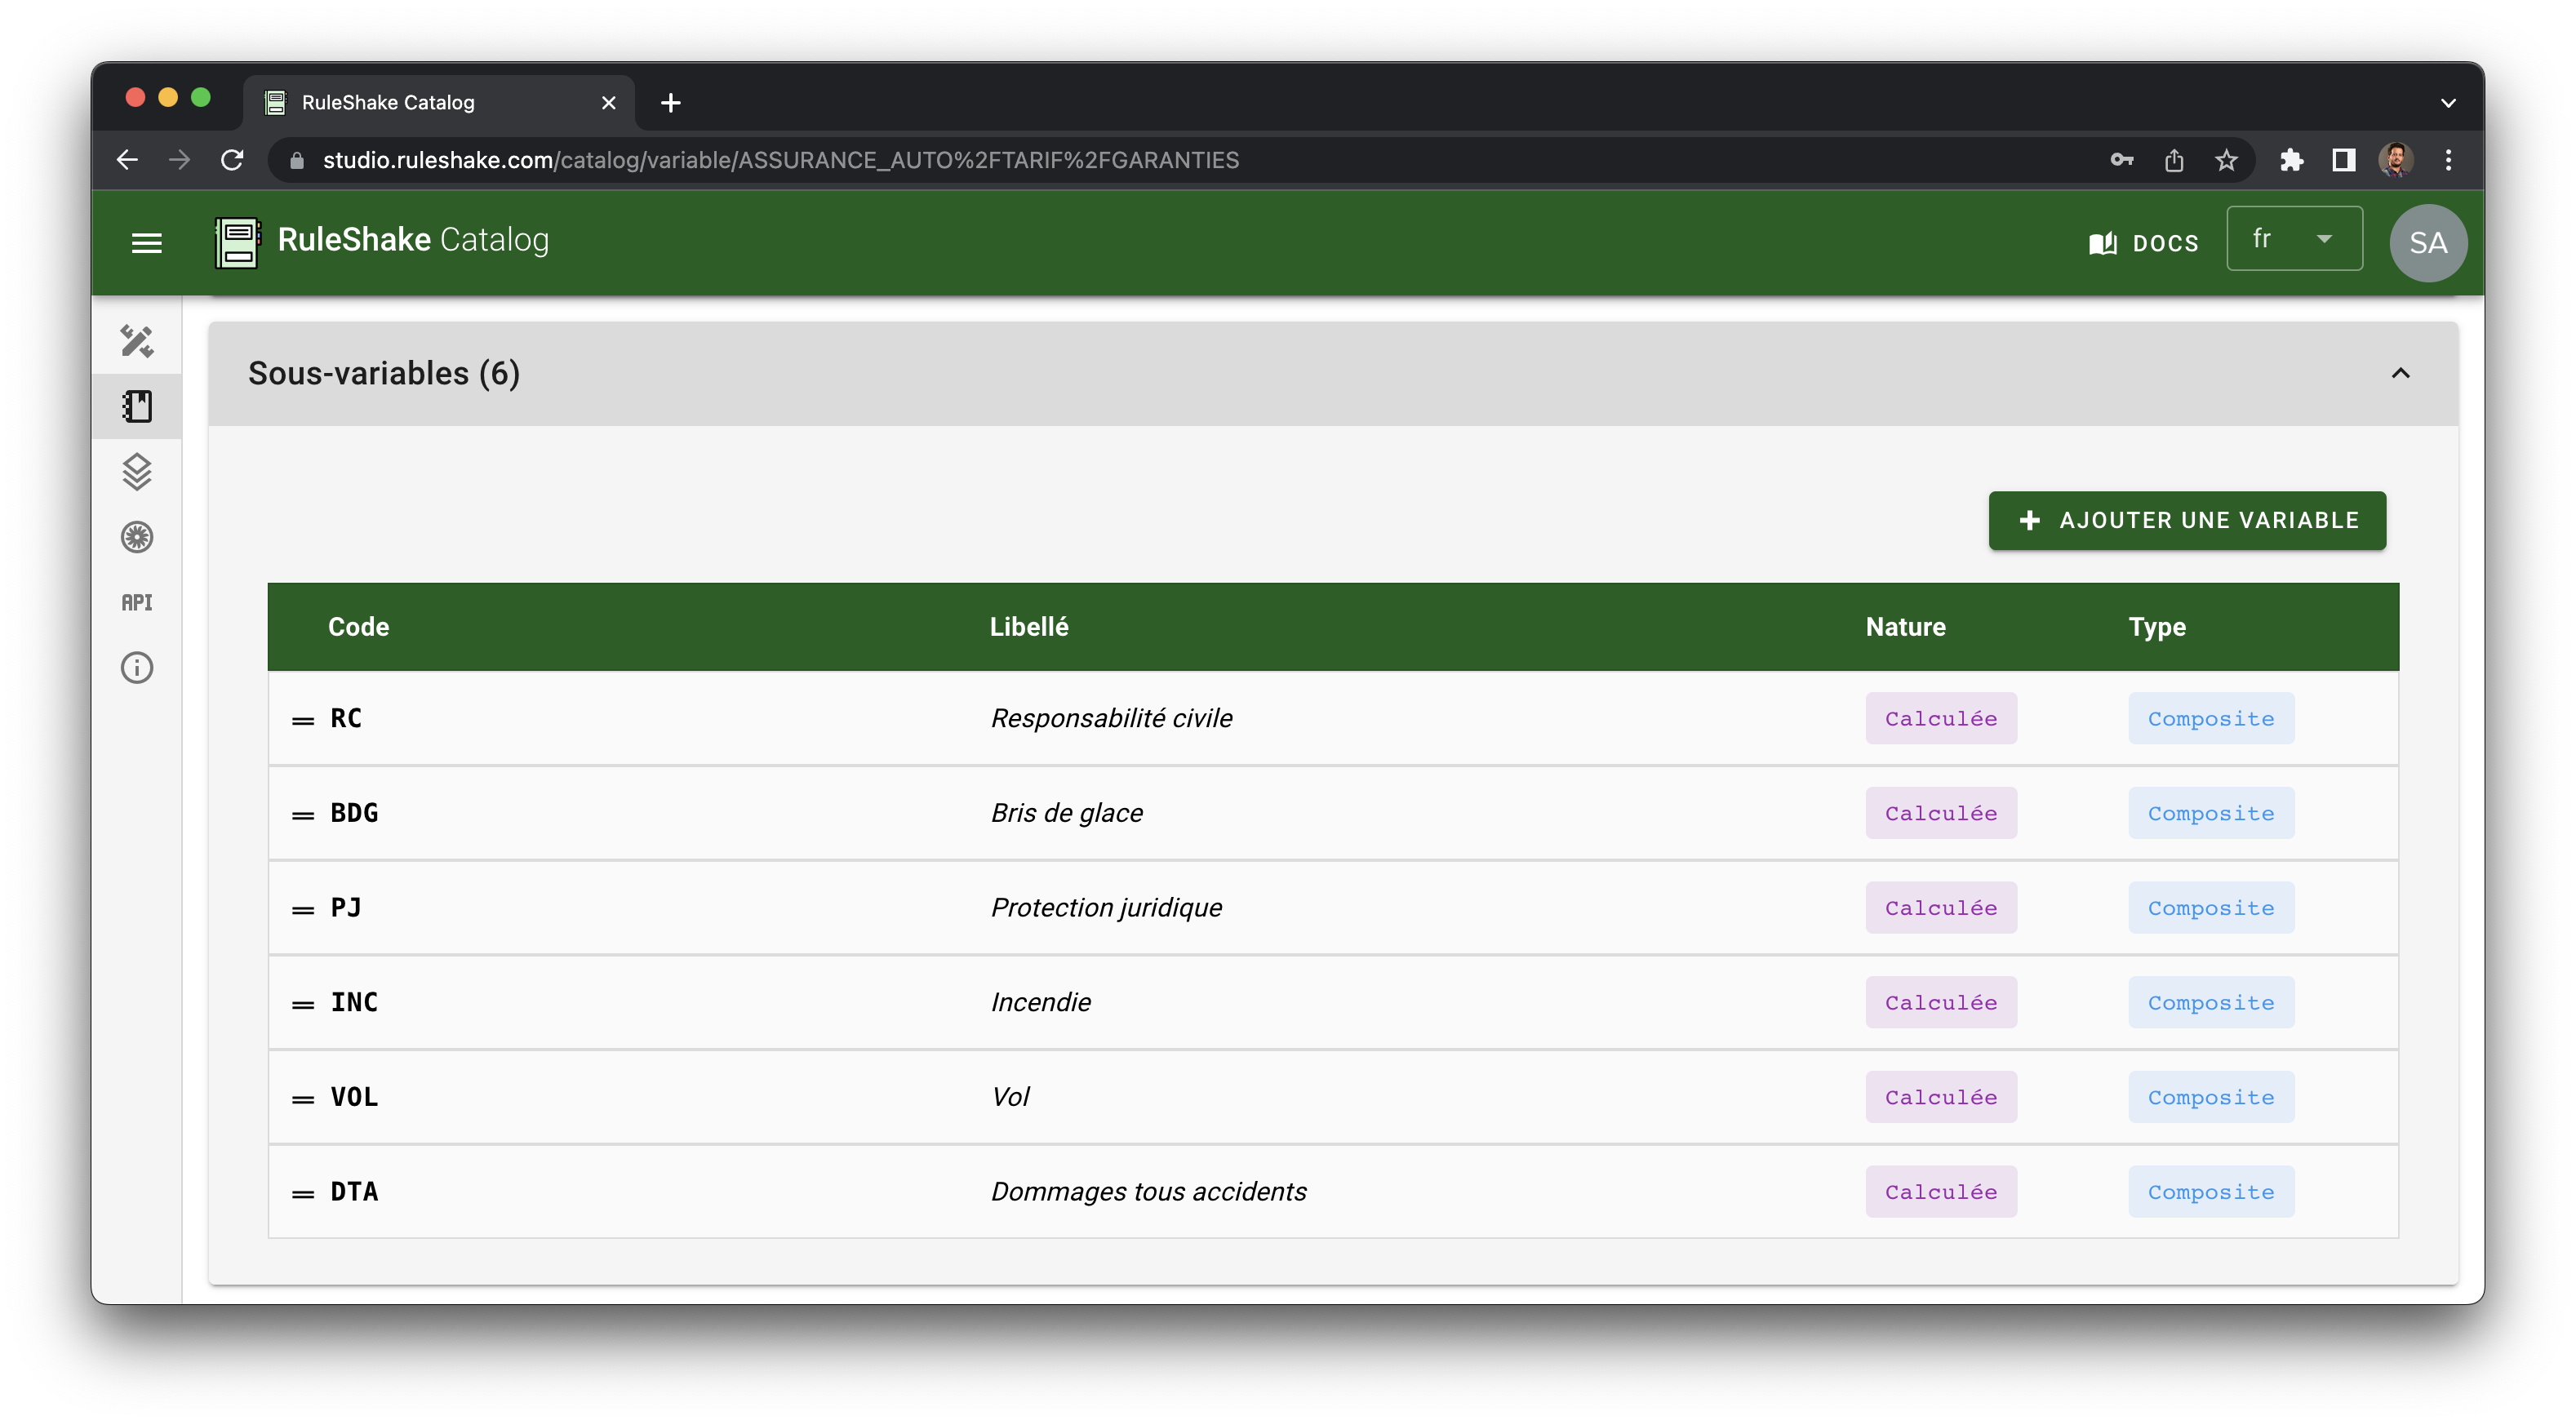Screen dimensions: 2576x1425
Task: Bookmark this page with star icon
Action: pyautogui.click(x=2226, y=160)
